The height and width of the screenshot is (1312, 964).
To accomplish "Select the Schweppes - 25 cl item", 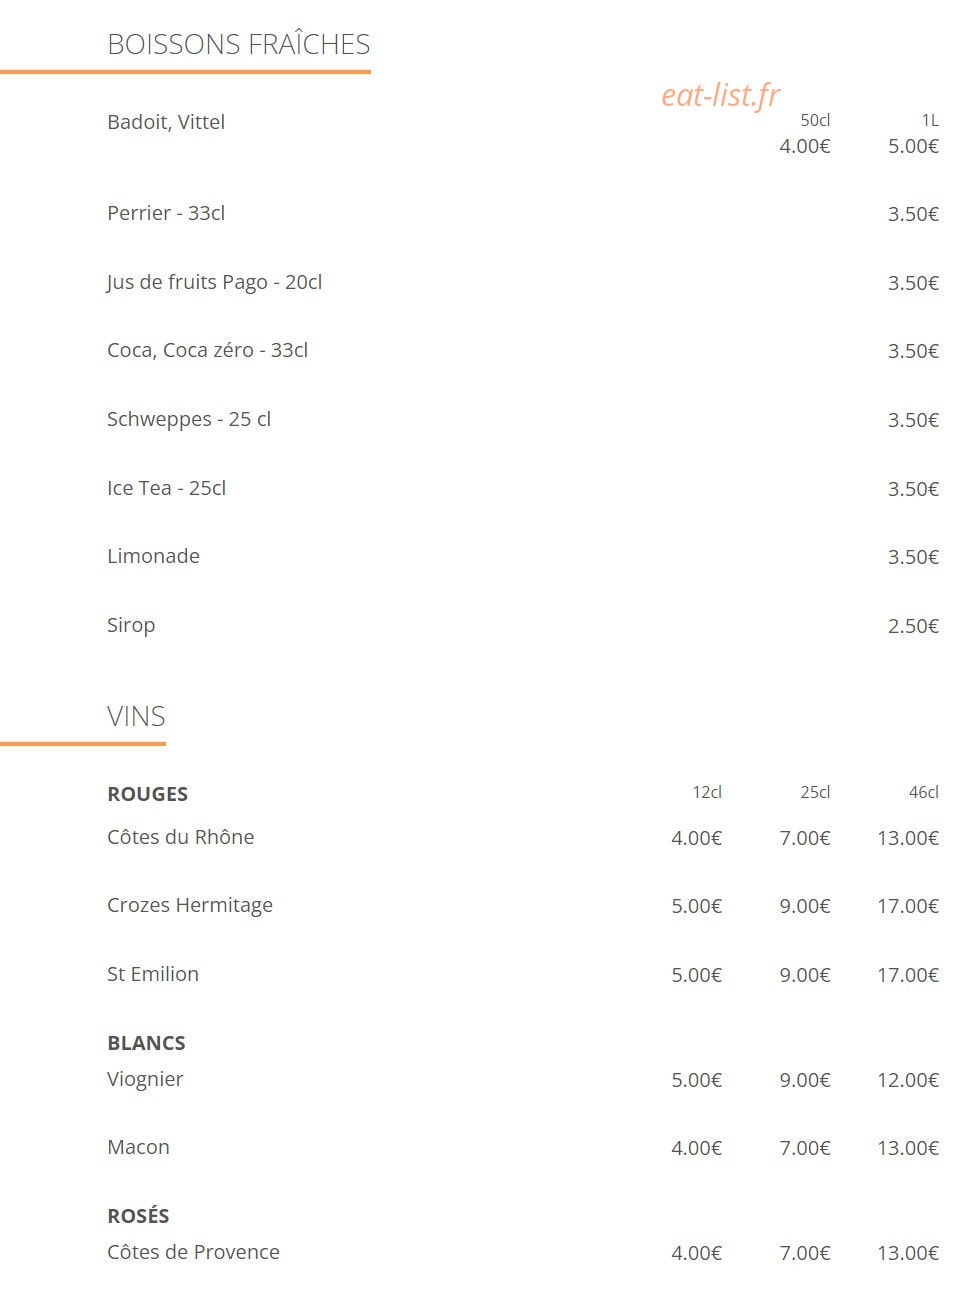I will pyautogui.click(x=189, y=419).
